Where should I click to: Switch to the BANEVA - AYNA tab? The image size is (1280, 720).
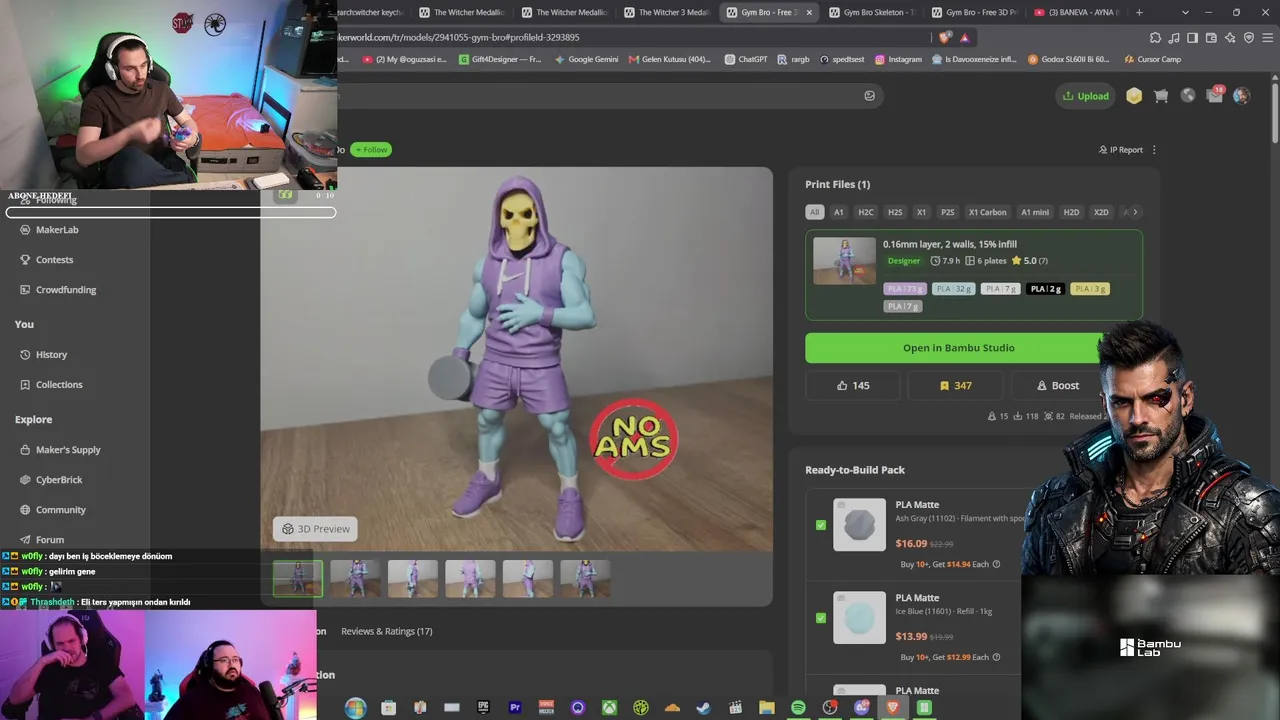tap(1077, 12)
